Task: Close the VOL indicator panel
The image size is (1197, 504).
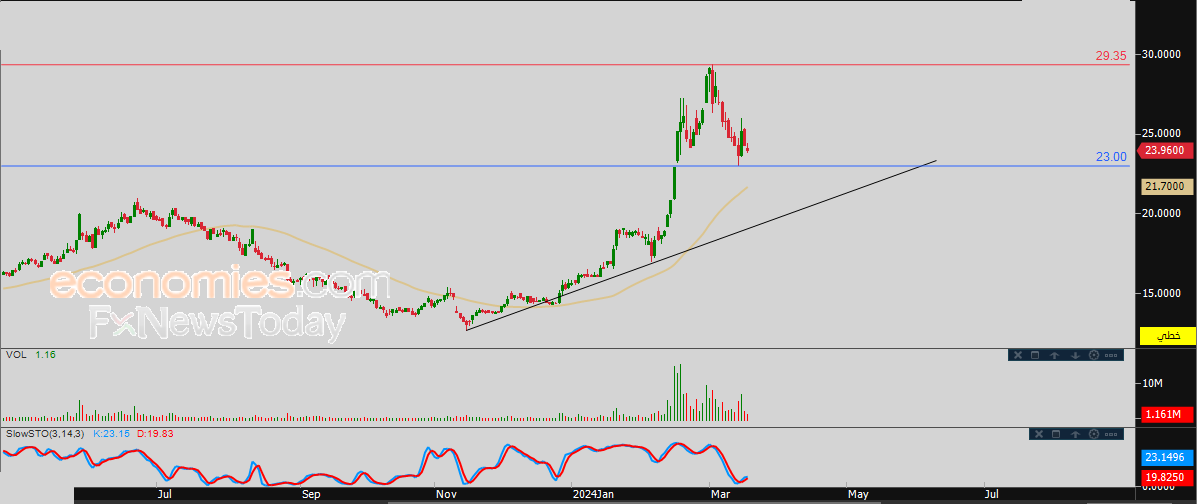Action: (x=1018, y=355)
